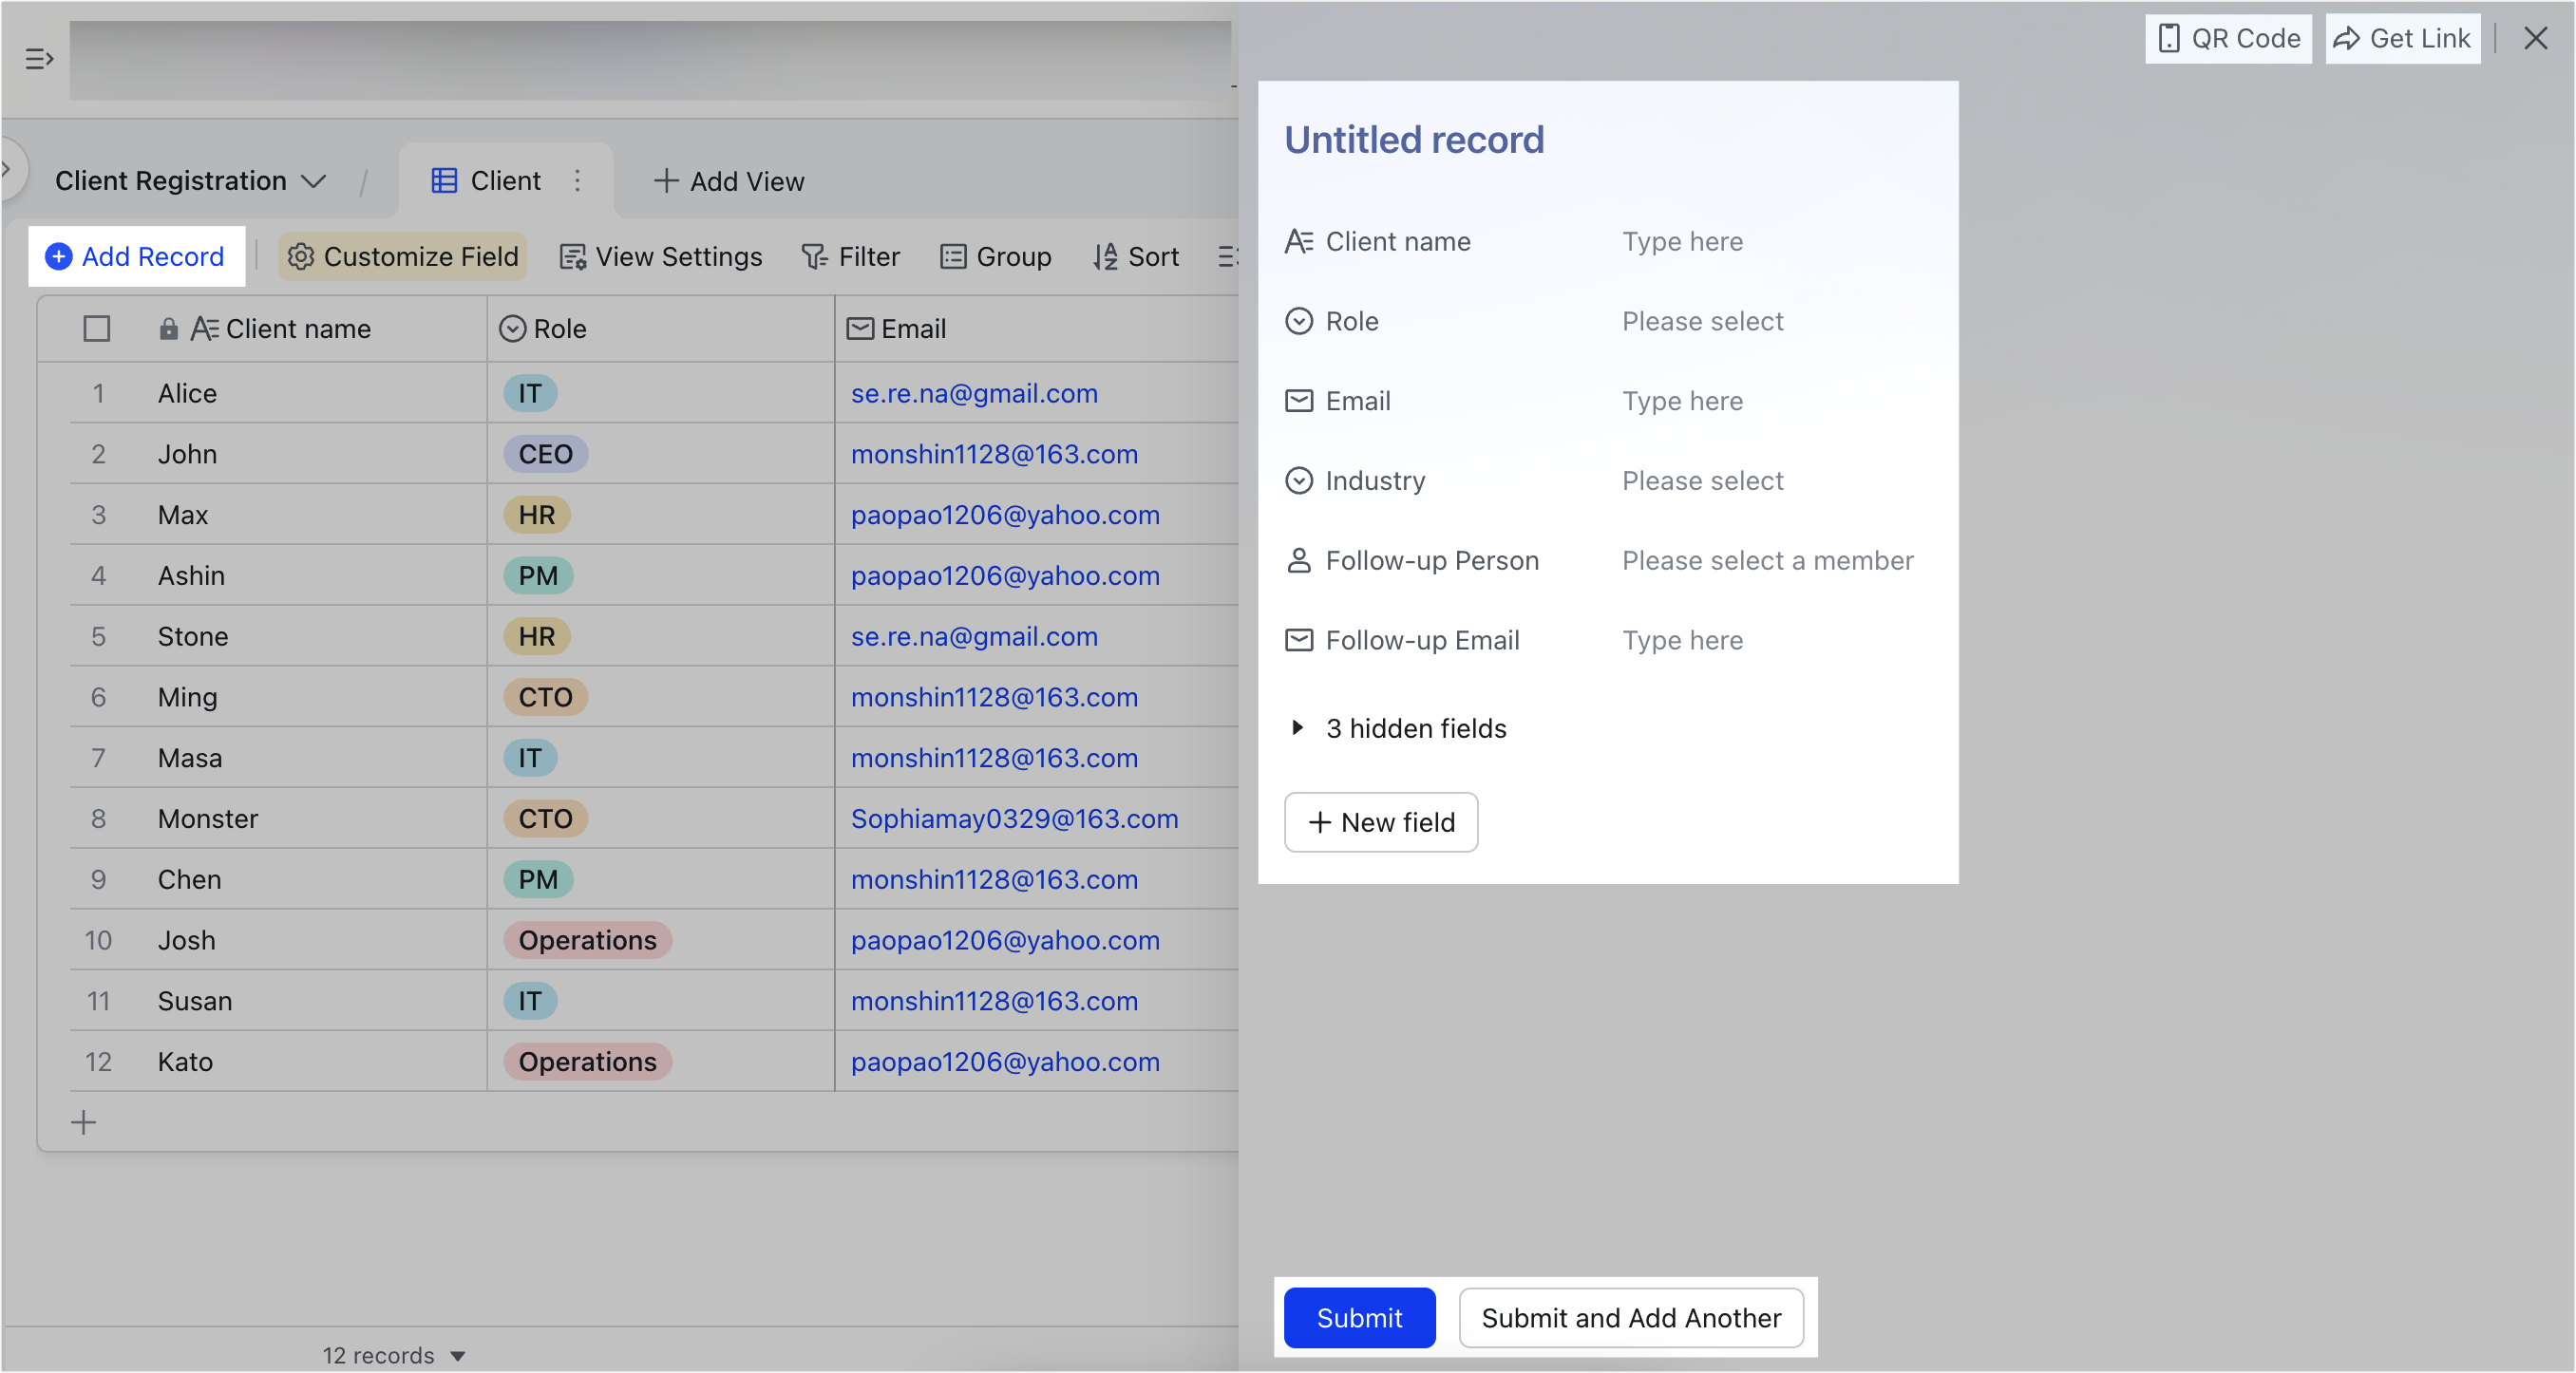
Task: Click the Sort toolbar button
Action: (1136, 257)
